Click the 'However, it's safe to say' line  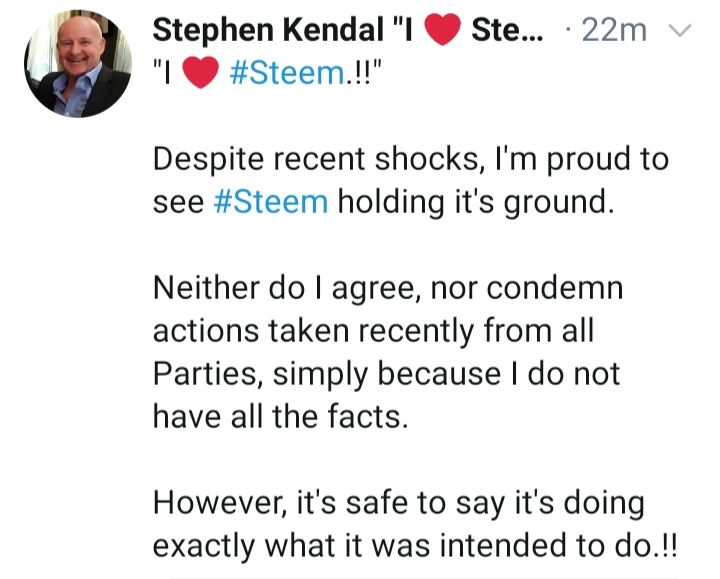pyautogui.click(x=398, y=502)
